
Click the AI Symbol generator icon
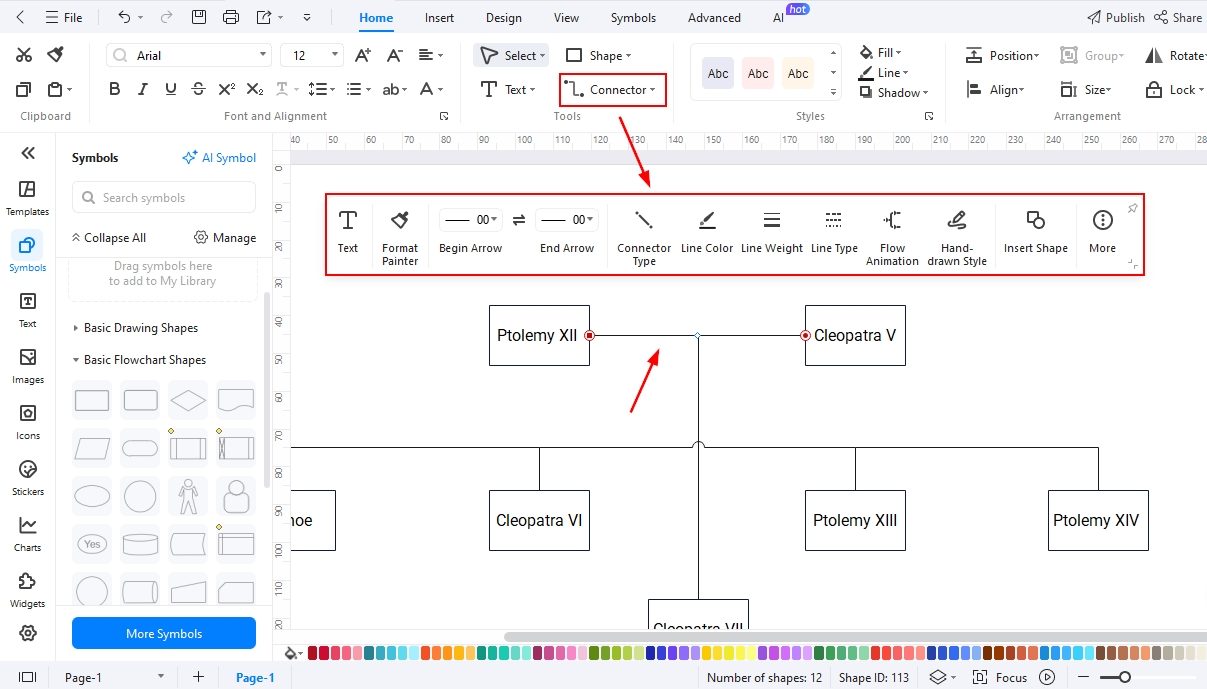219,157
